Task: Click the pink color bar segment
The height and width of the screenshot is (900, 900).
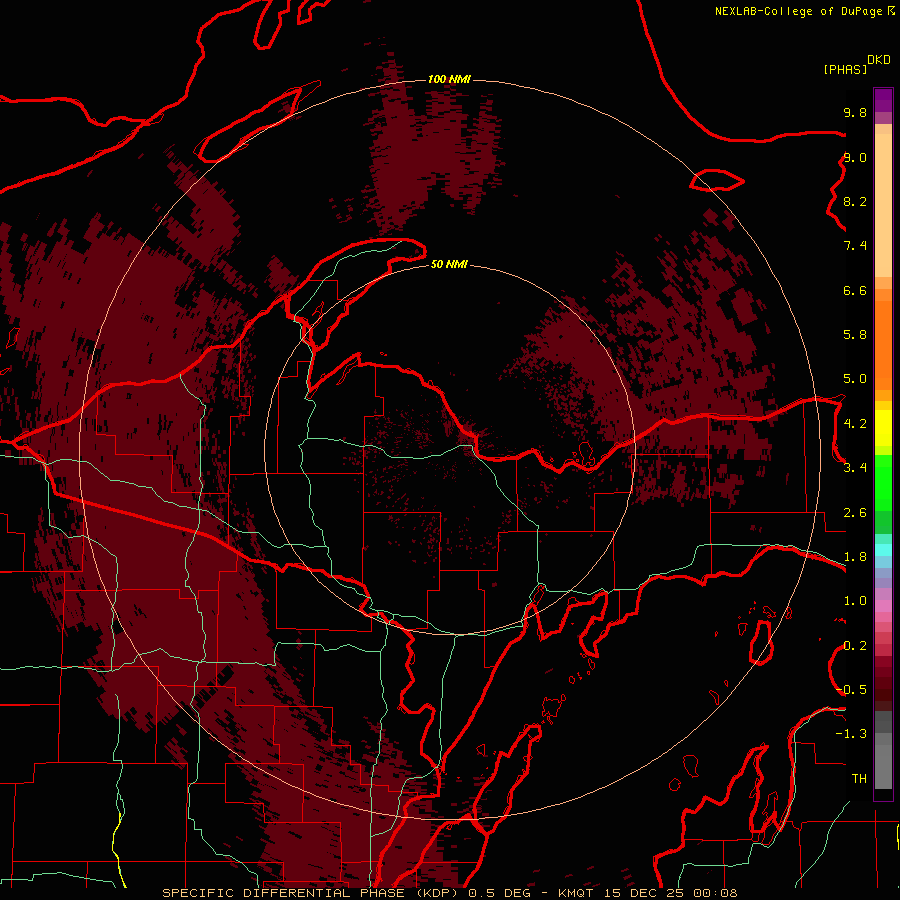Action: pyautogui.click(x=883, y=606)
